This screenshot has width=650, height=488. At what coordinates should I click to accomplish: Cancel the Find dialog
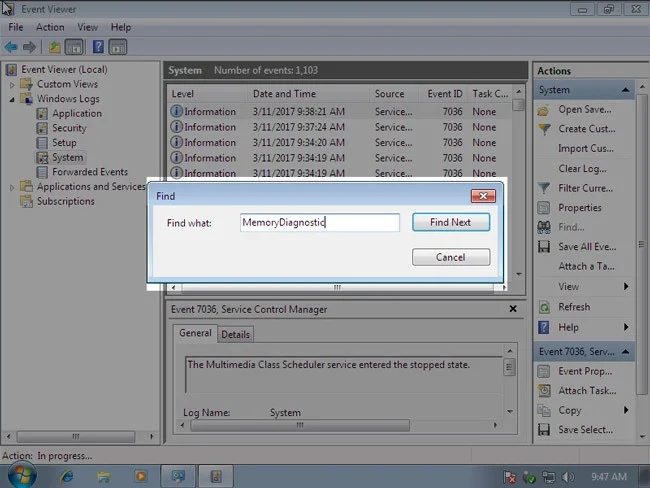(450, 257)
